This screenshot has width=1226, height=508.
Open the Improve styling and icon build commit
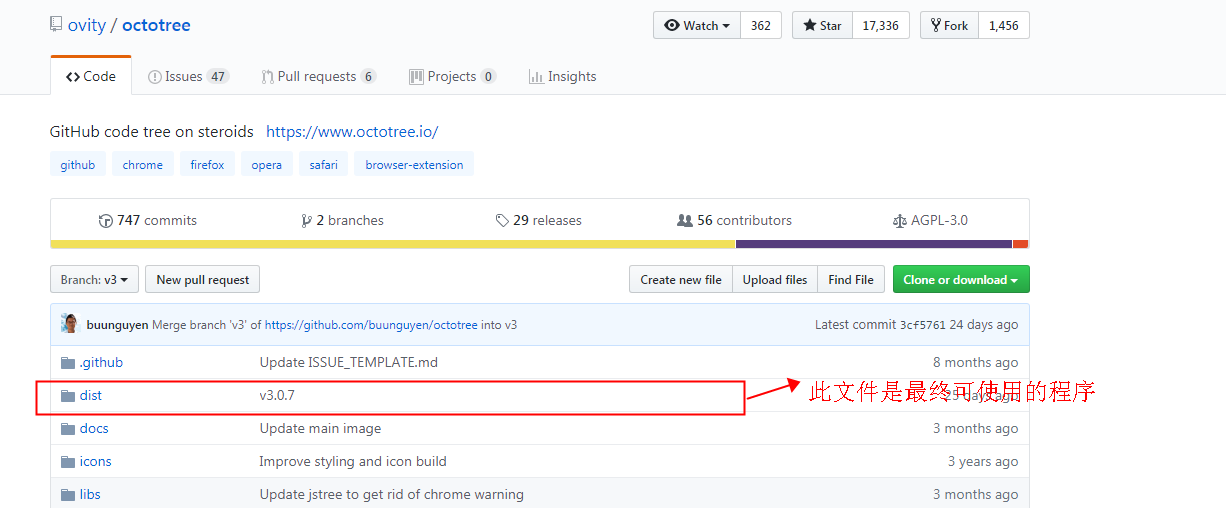(x=353, y=461)
